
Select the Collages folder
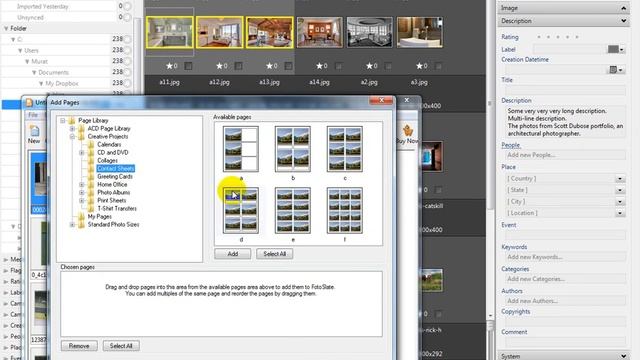(107, 160)
